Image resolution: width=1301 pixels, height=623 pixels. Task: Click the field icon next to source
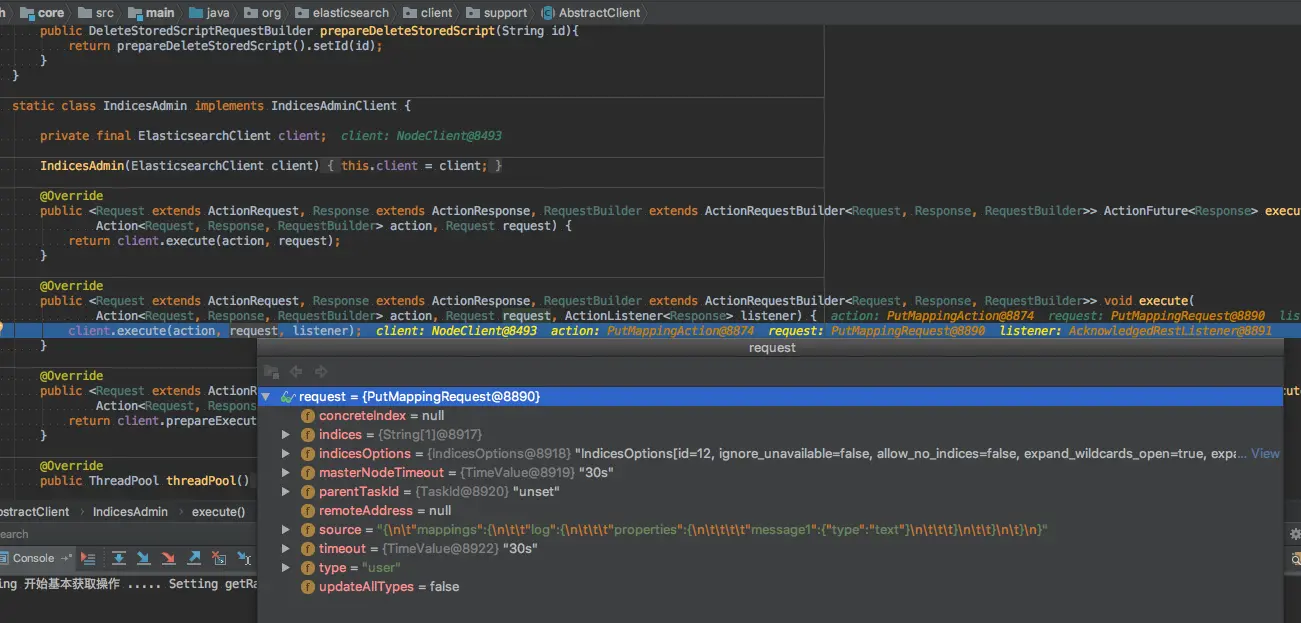[x=308, y=530]
